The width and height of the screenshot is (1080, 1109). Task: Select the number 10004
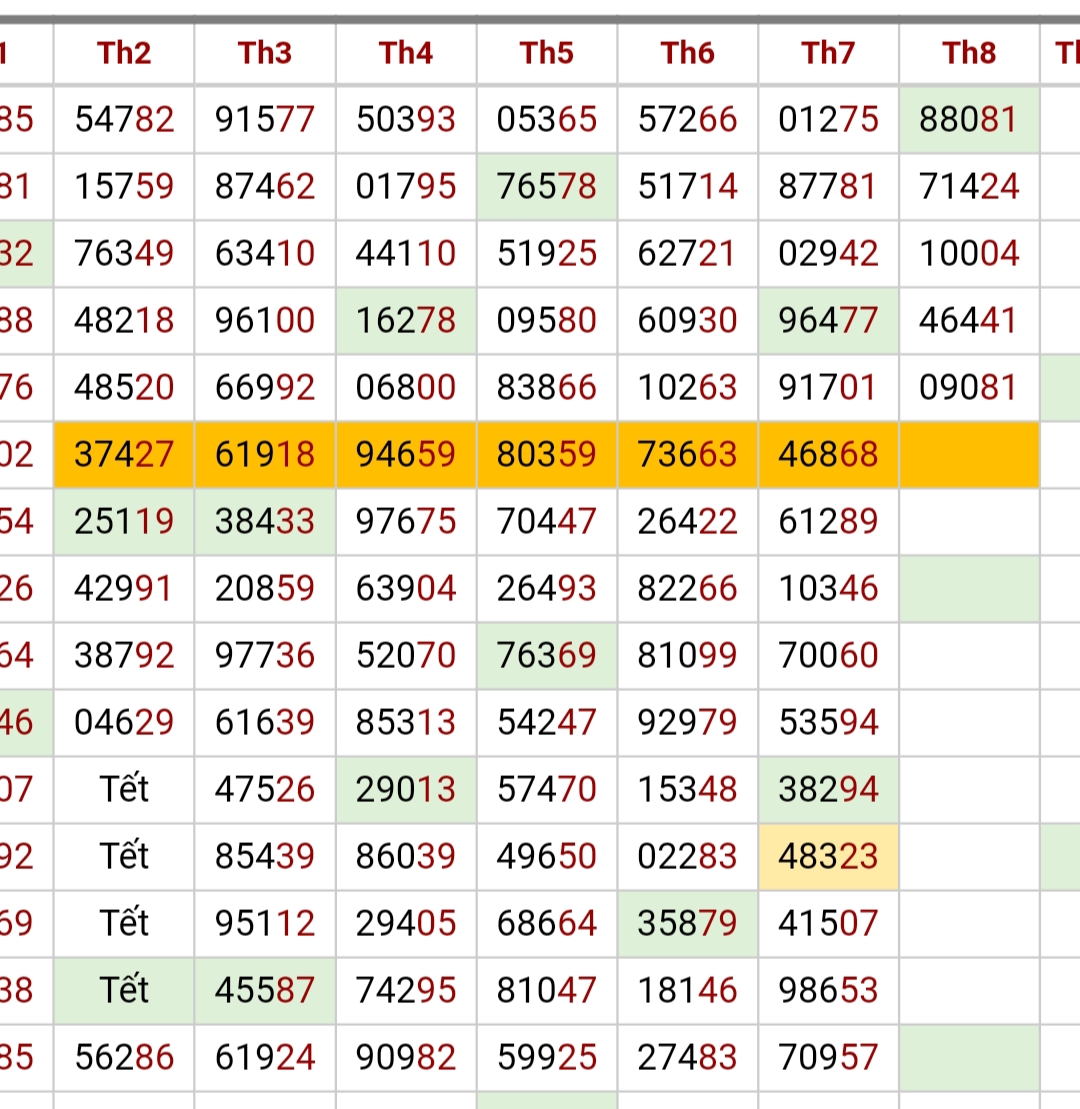(969, 253)
